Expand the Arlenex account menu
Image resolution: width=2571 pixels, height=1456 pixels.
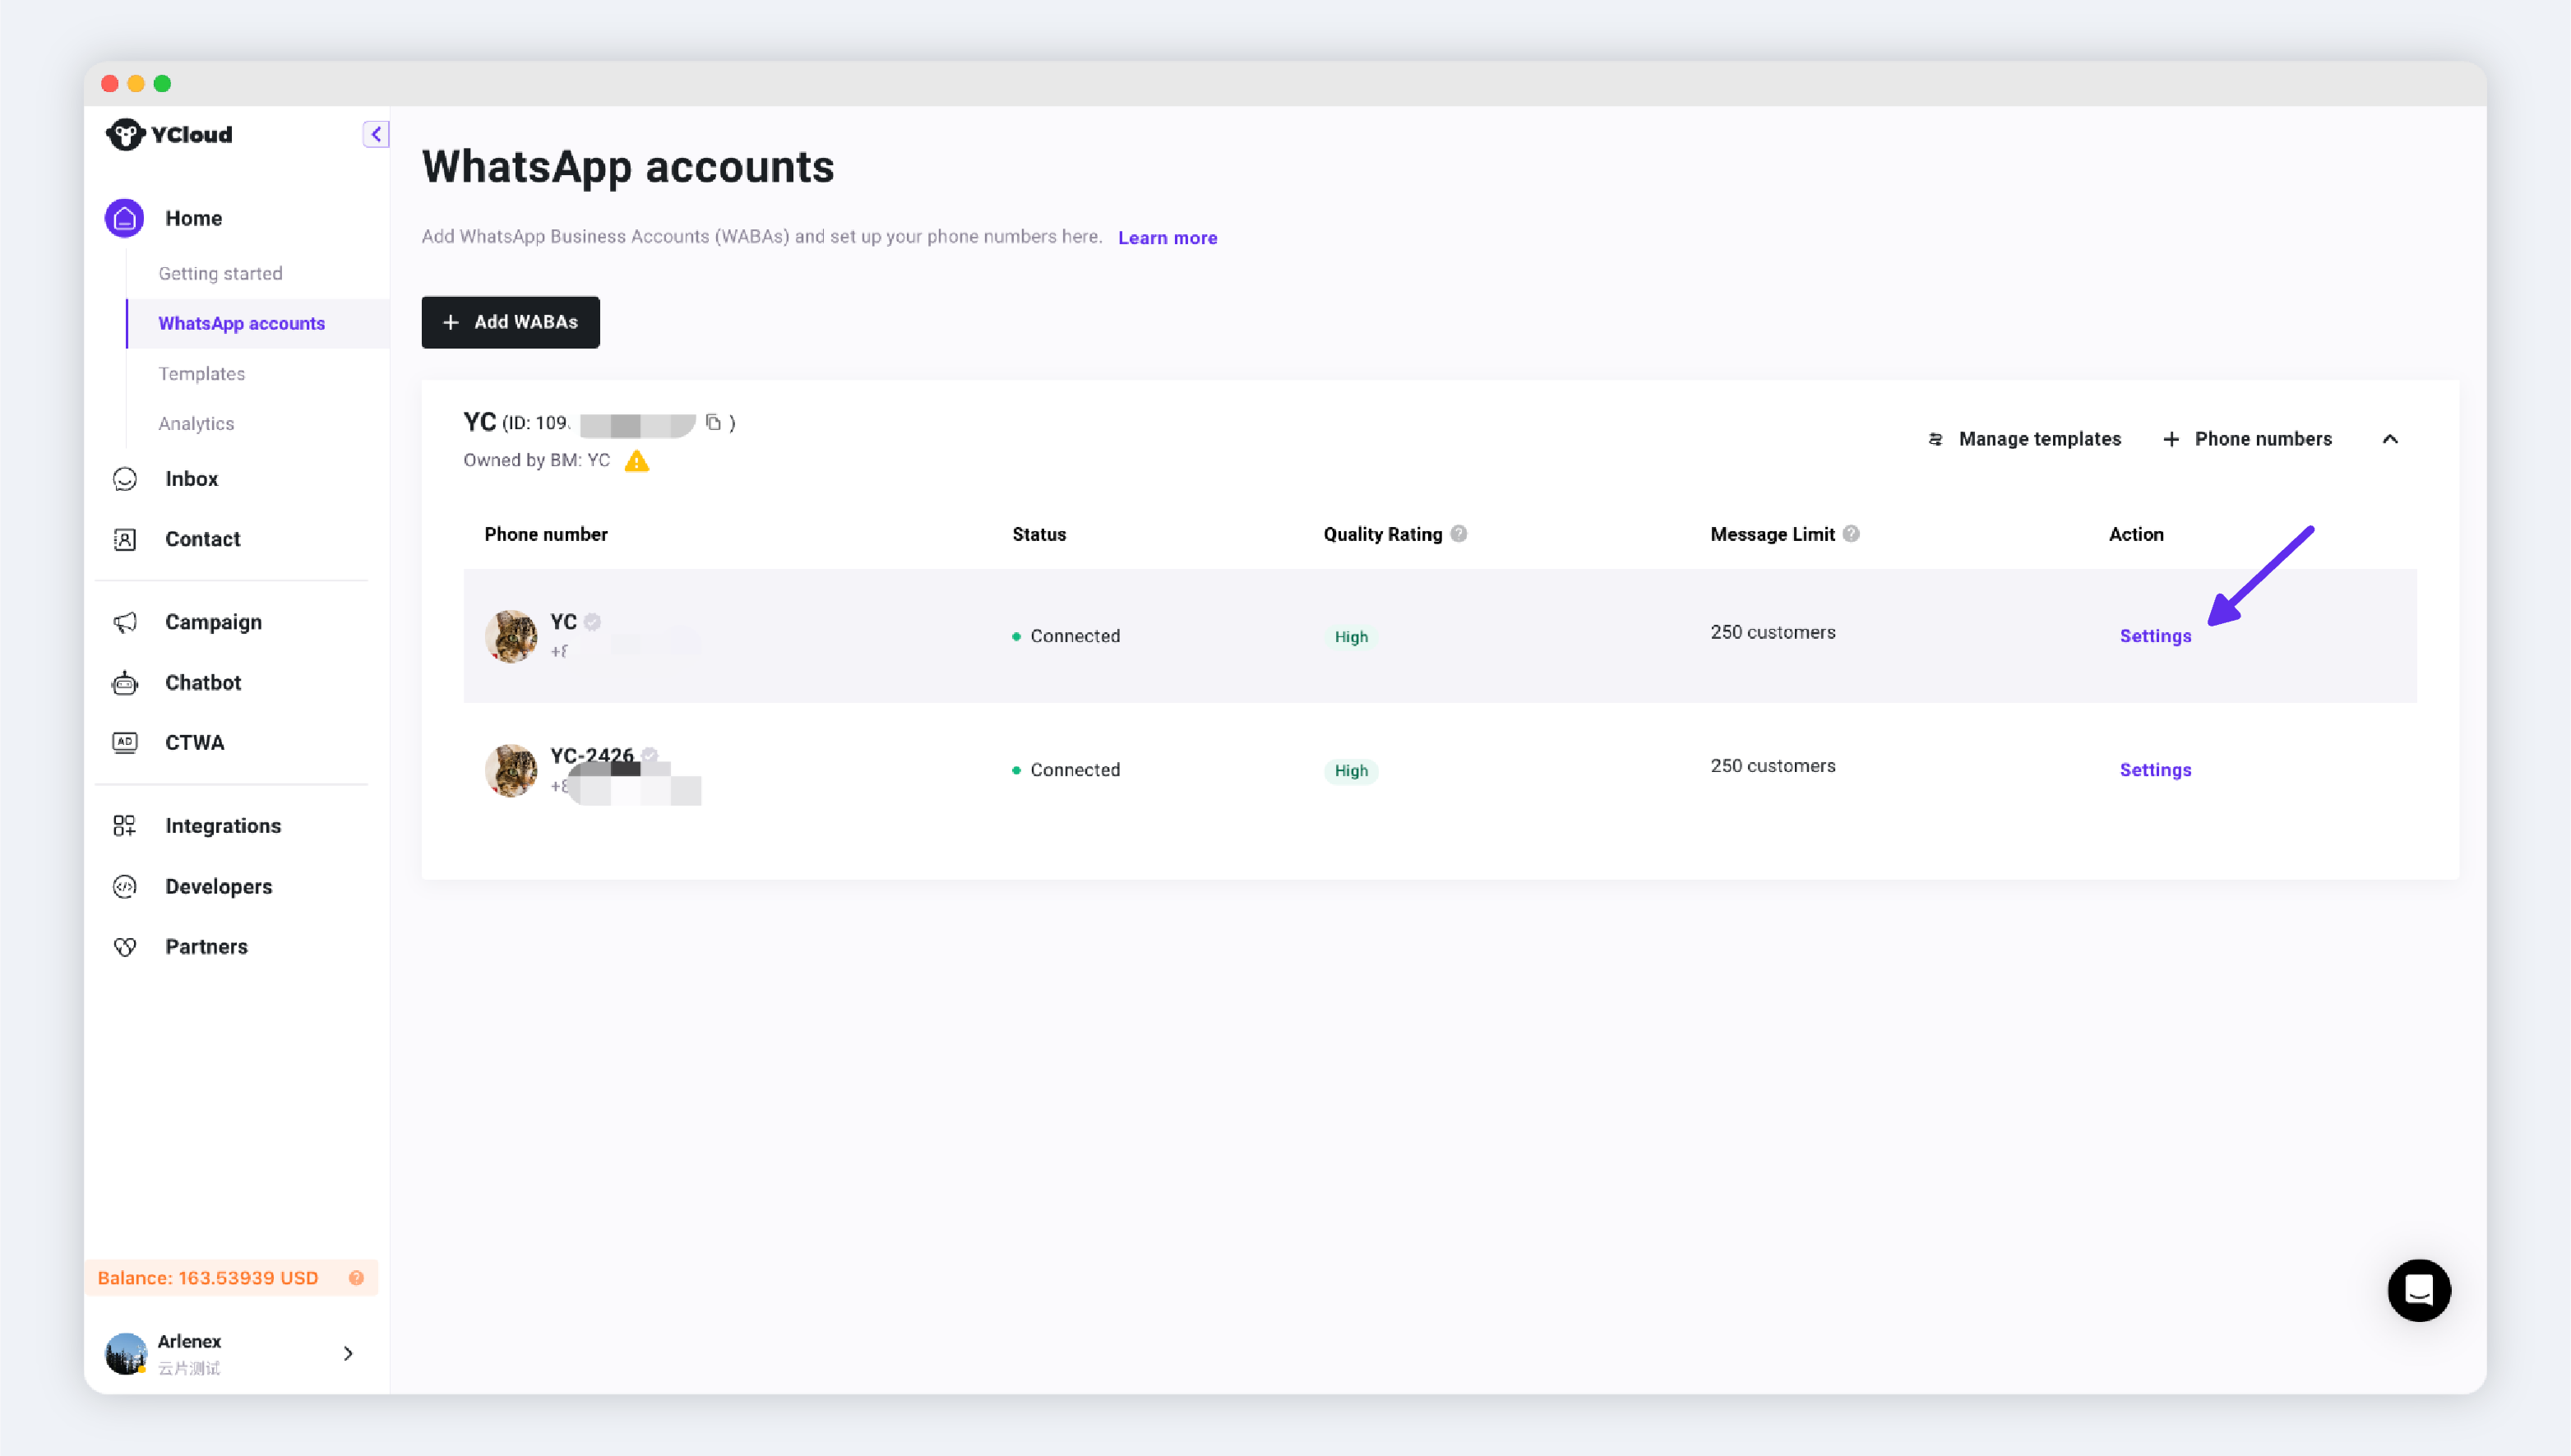[x=348, y=1353]
